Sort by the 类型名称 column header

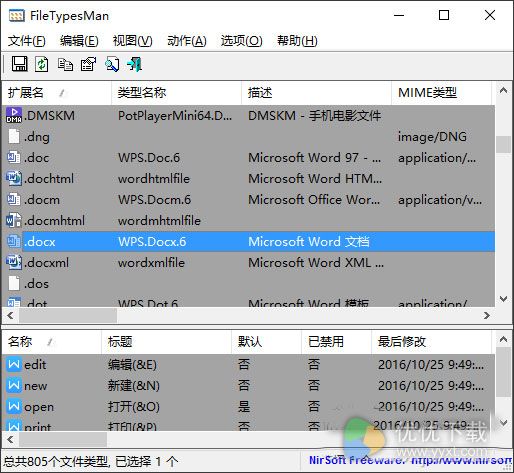176,93
